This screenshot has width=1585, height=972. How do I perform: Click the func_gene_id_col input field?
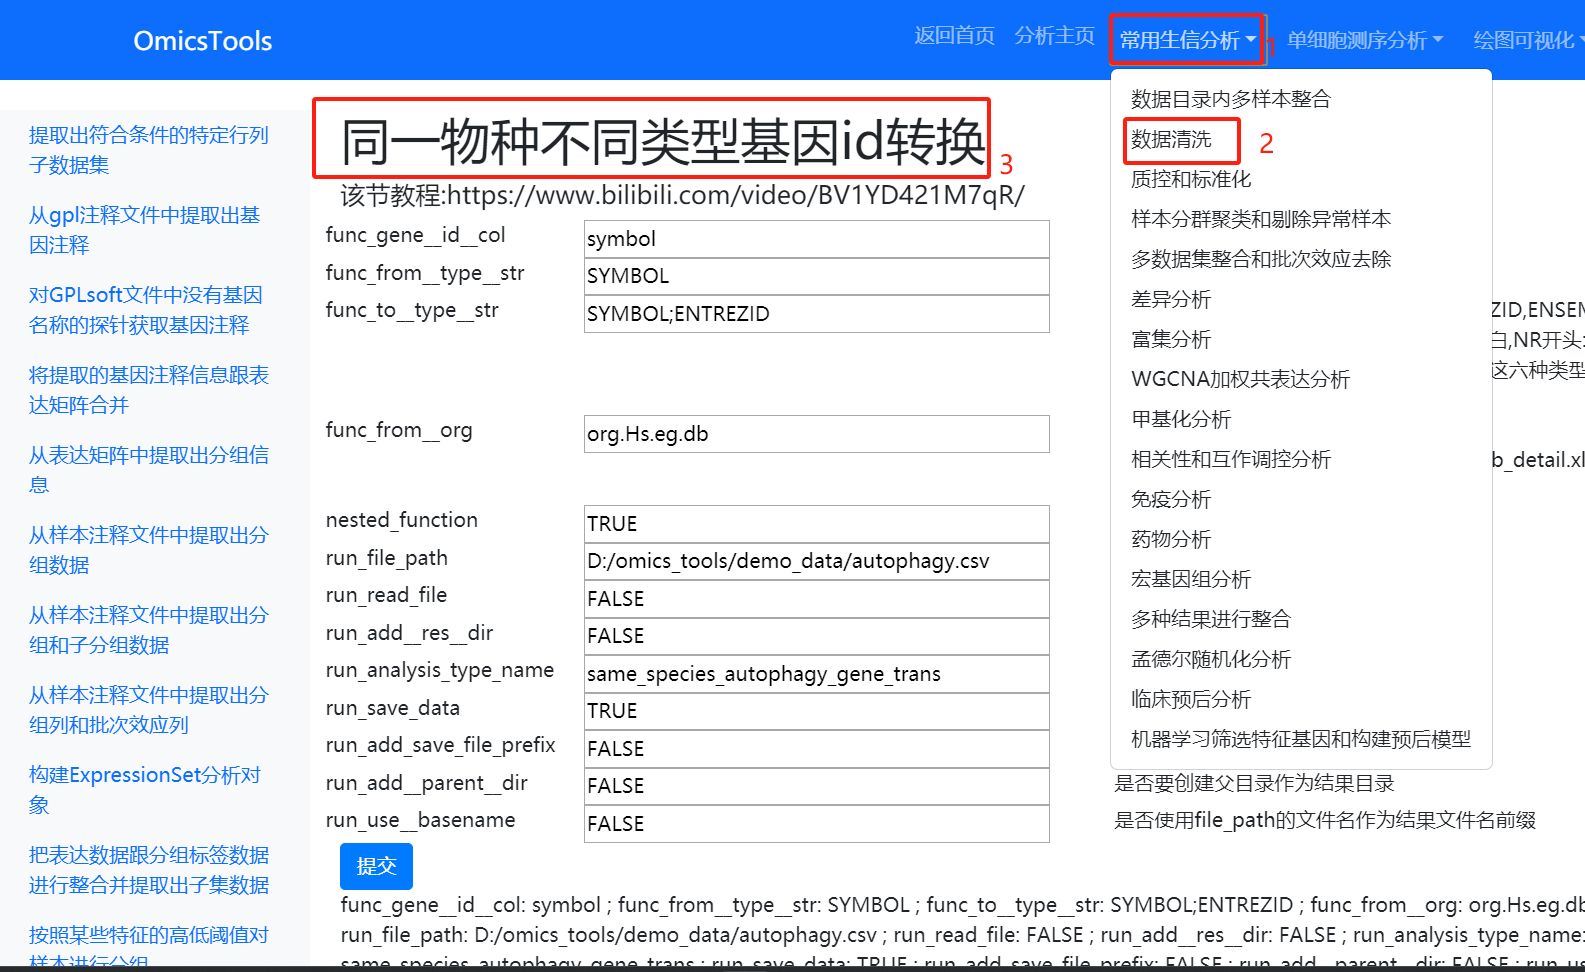[816, 239]
